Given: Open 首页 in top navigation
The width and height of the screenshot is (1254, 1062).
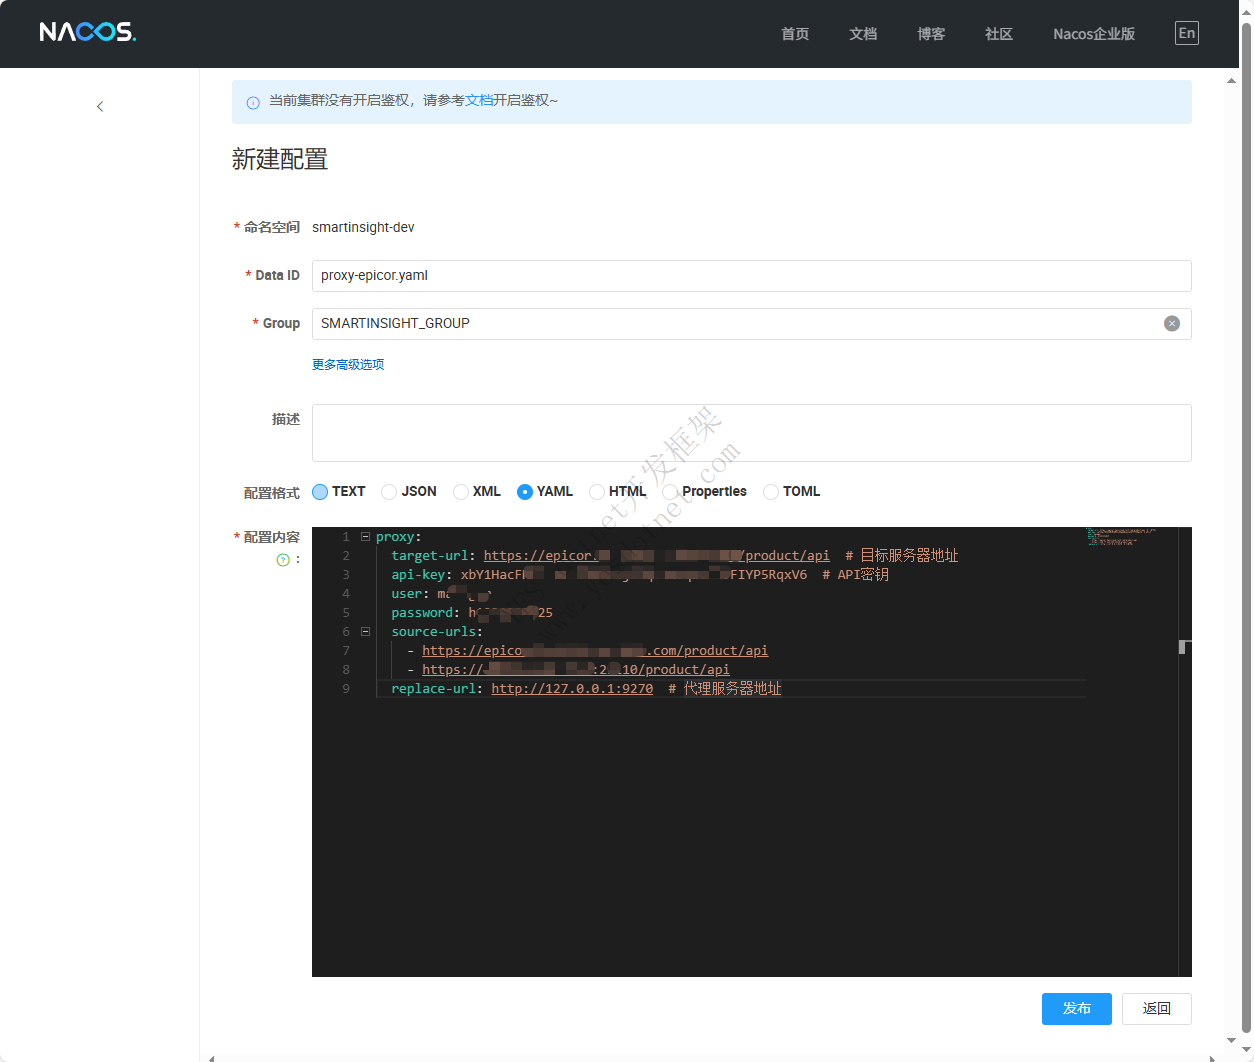Looking at the screenshot, I should [x=795, y=34].
